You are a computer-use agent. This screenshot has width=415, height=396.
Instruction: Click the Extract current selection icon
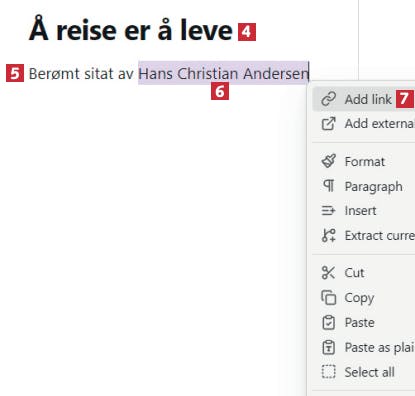point(328,235)
